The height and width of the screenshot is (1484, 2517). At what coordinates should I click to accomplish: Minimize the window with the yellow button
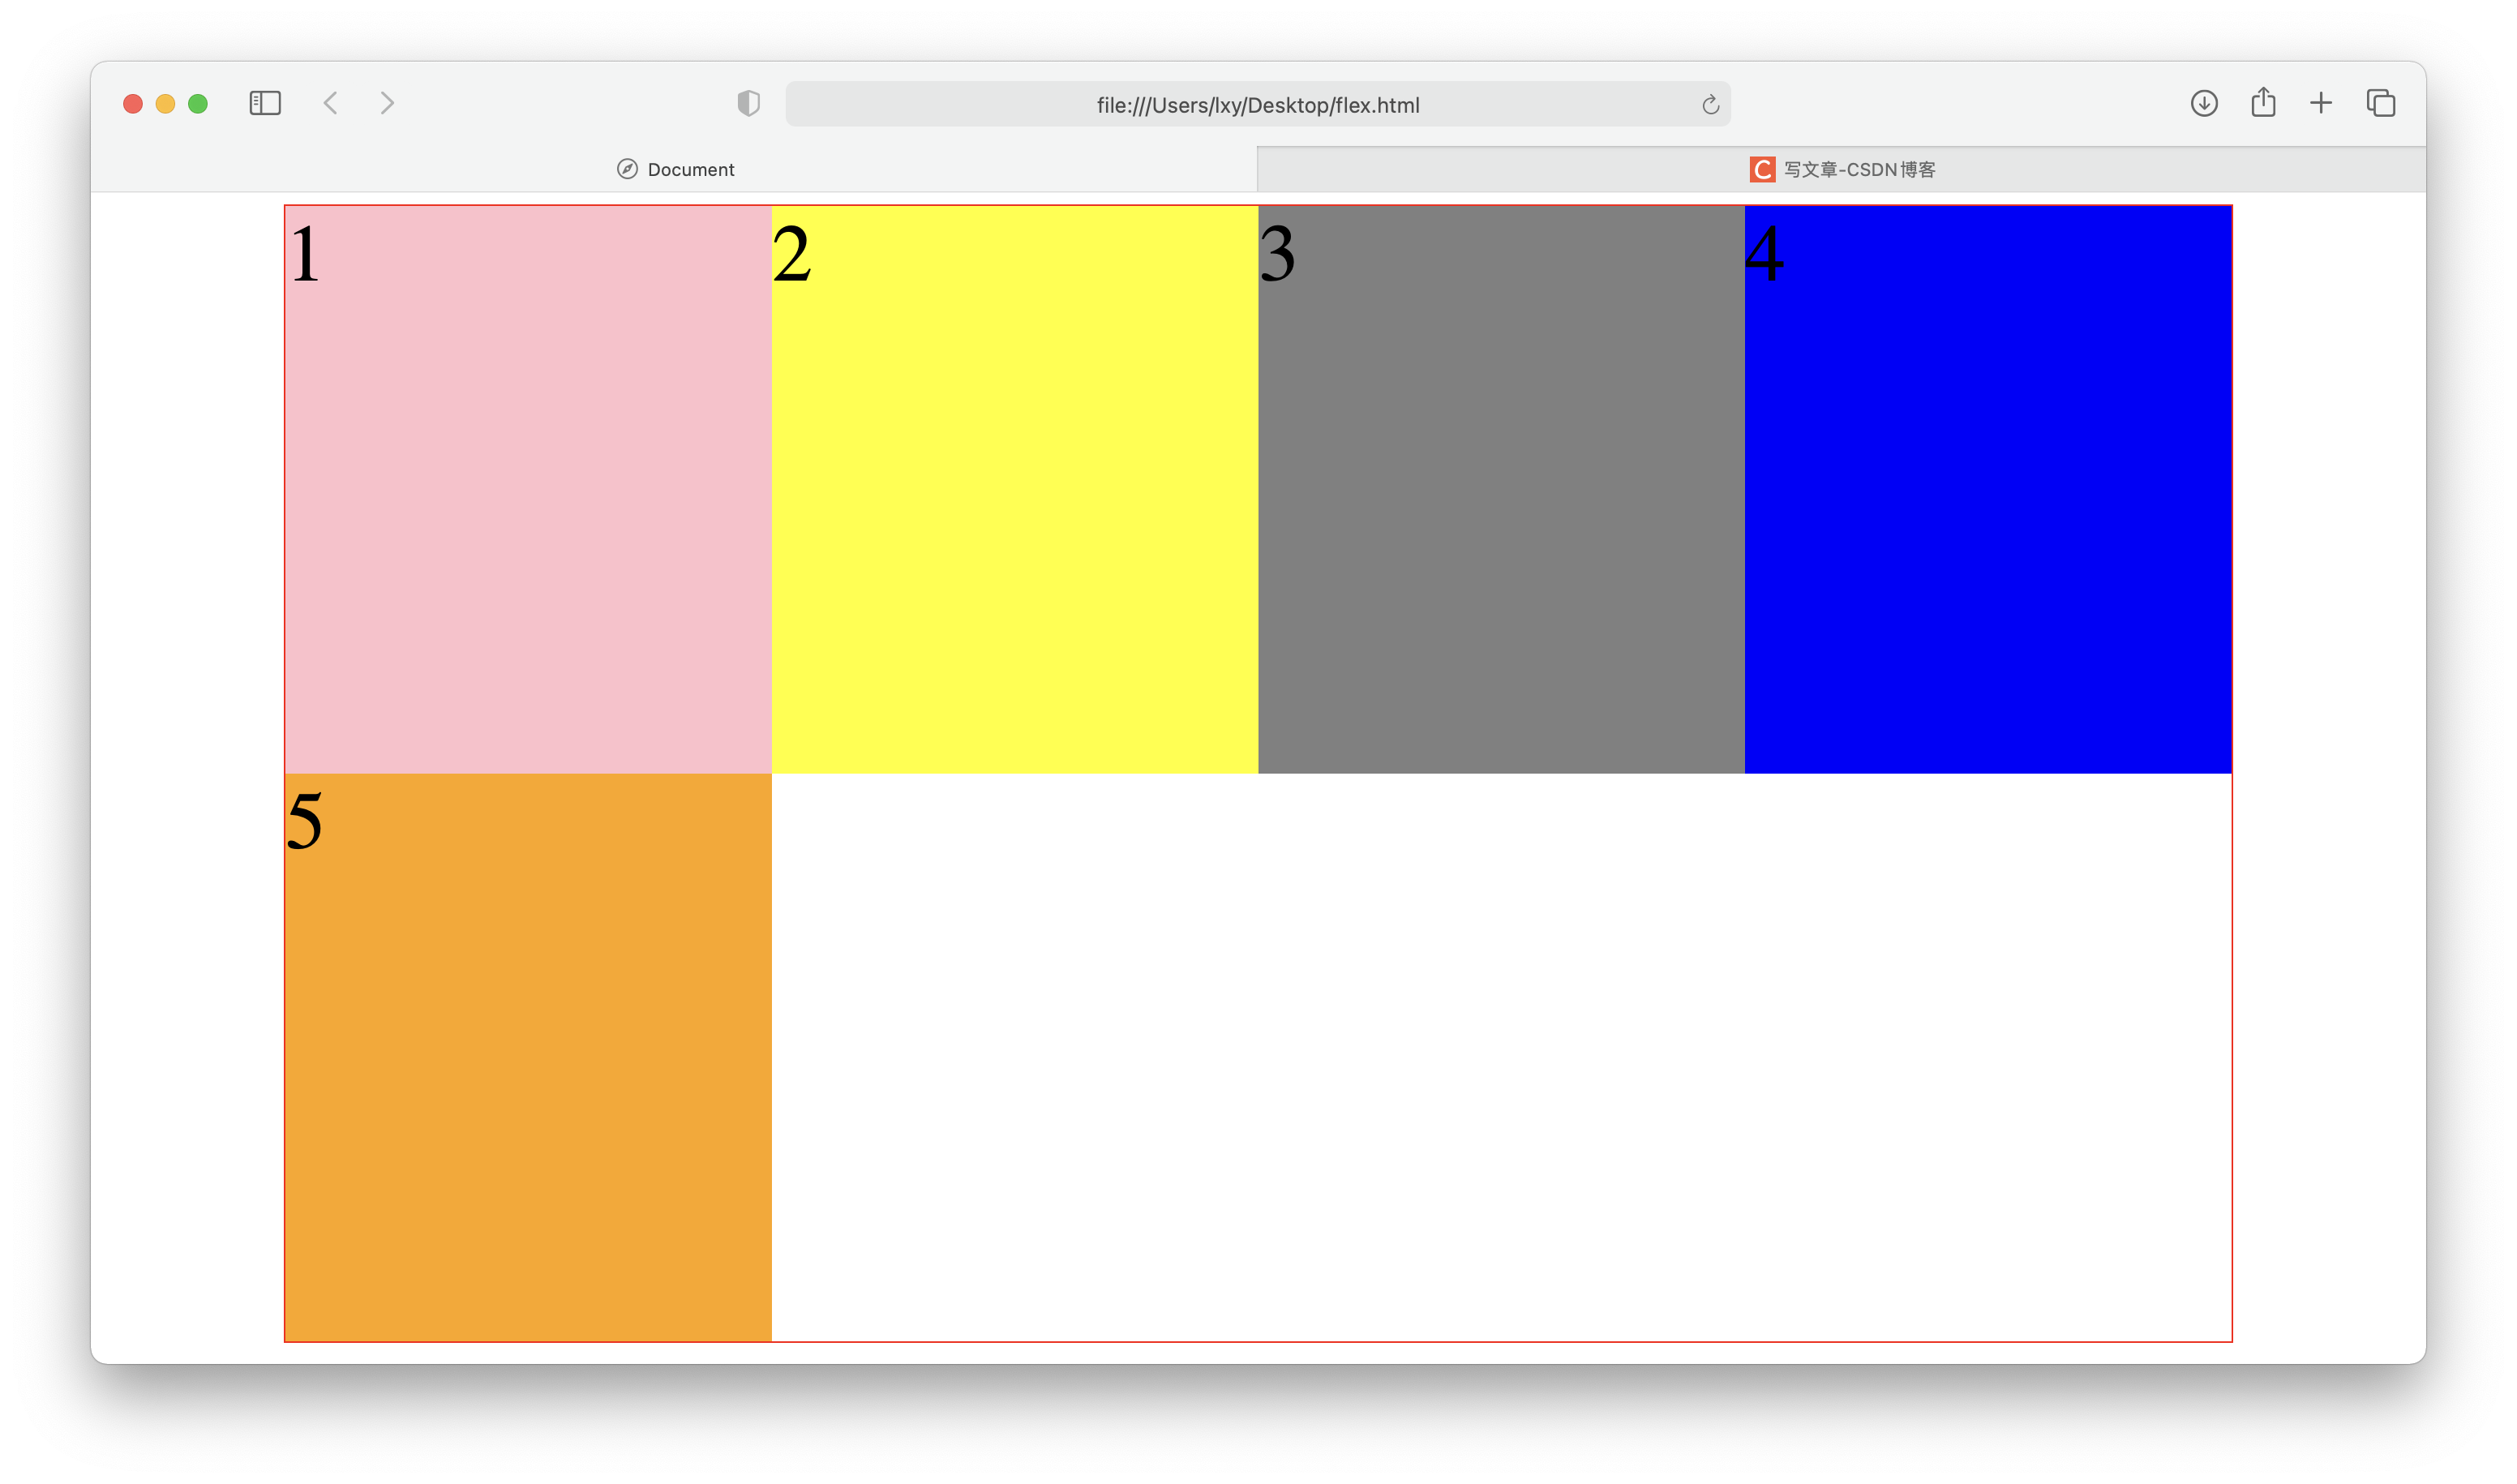pyautogui.click(x=166, y=104)
